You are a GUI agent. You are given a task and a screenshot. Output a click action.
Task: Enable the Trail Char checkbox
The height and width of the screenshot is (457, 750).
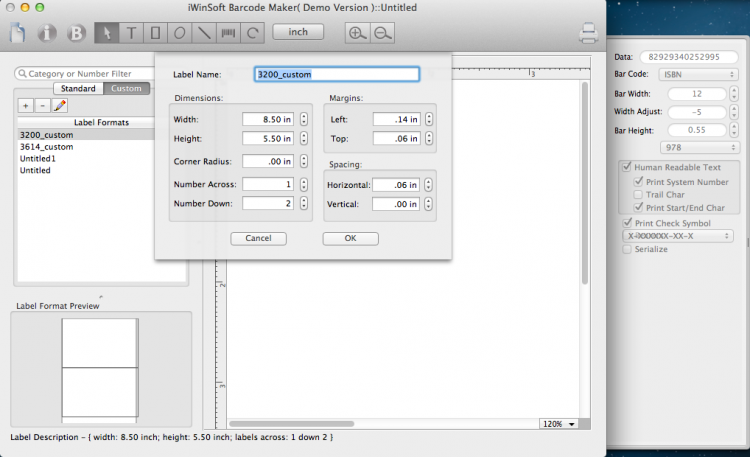point(638,195)
